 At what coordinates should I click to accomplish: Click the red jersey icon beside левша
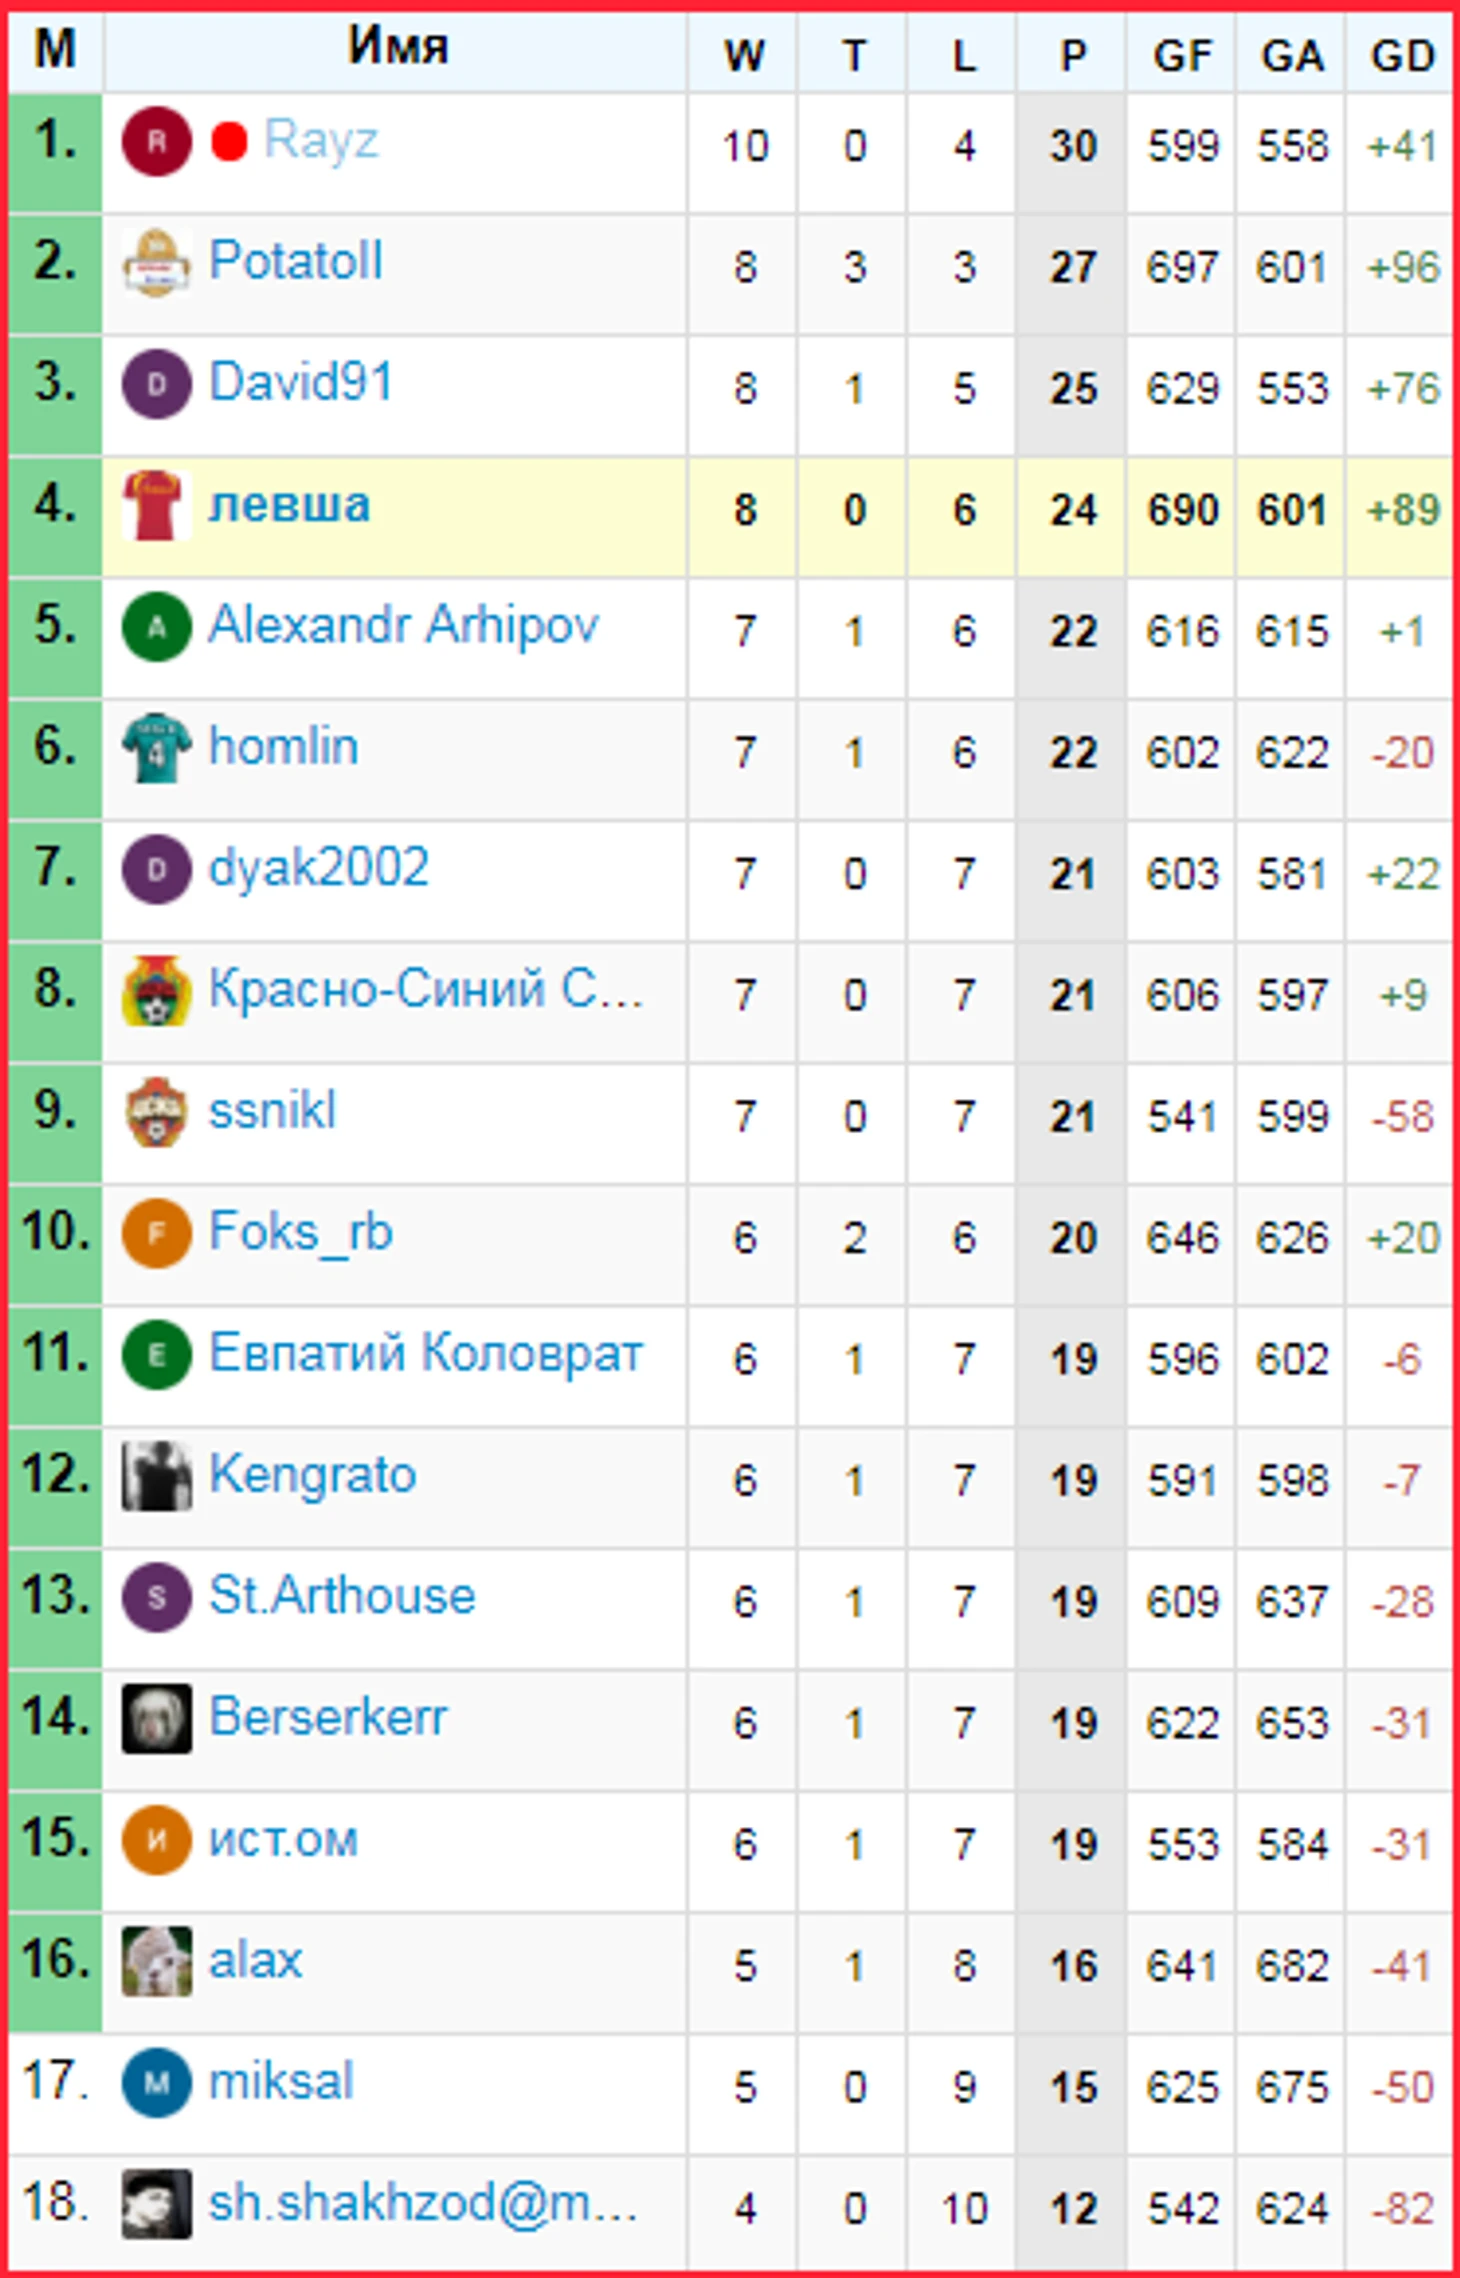tap(156, 506)
